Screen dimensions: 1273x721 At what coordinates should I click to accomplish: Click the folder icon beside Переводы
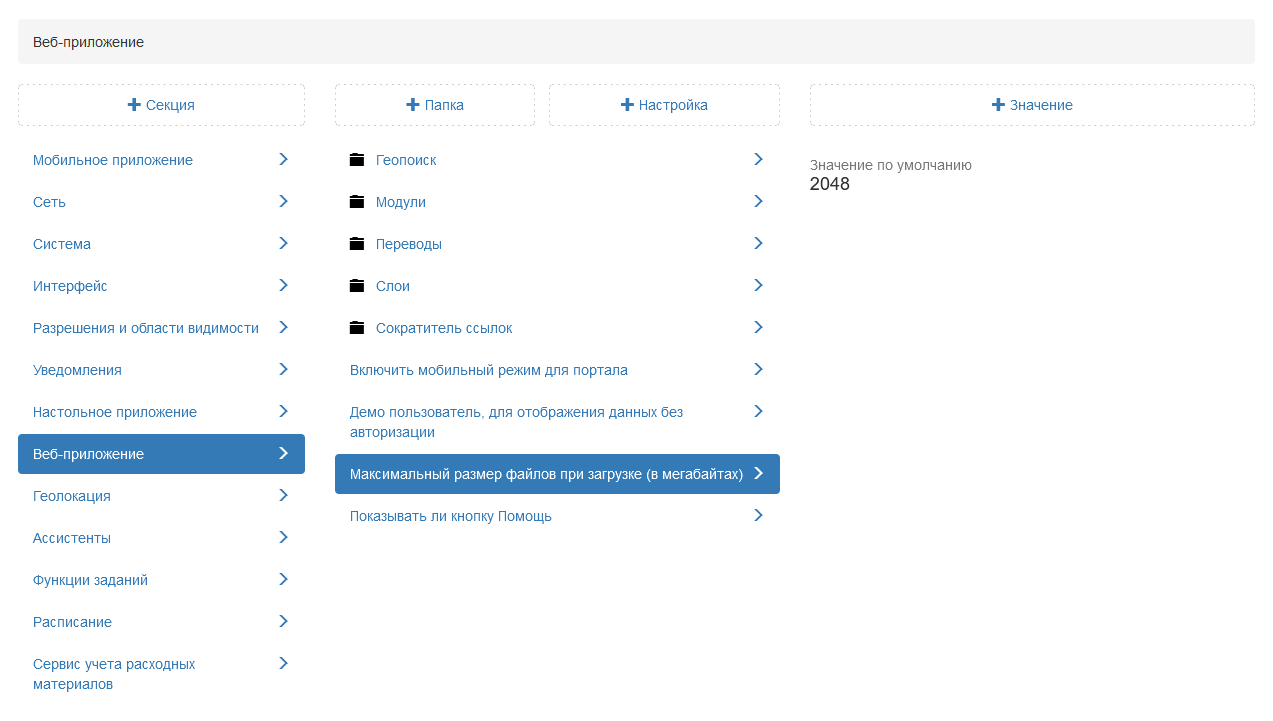click(x=357, y=244)
